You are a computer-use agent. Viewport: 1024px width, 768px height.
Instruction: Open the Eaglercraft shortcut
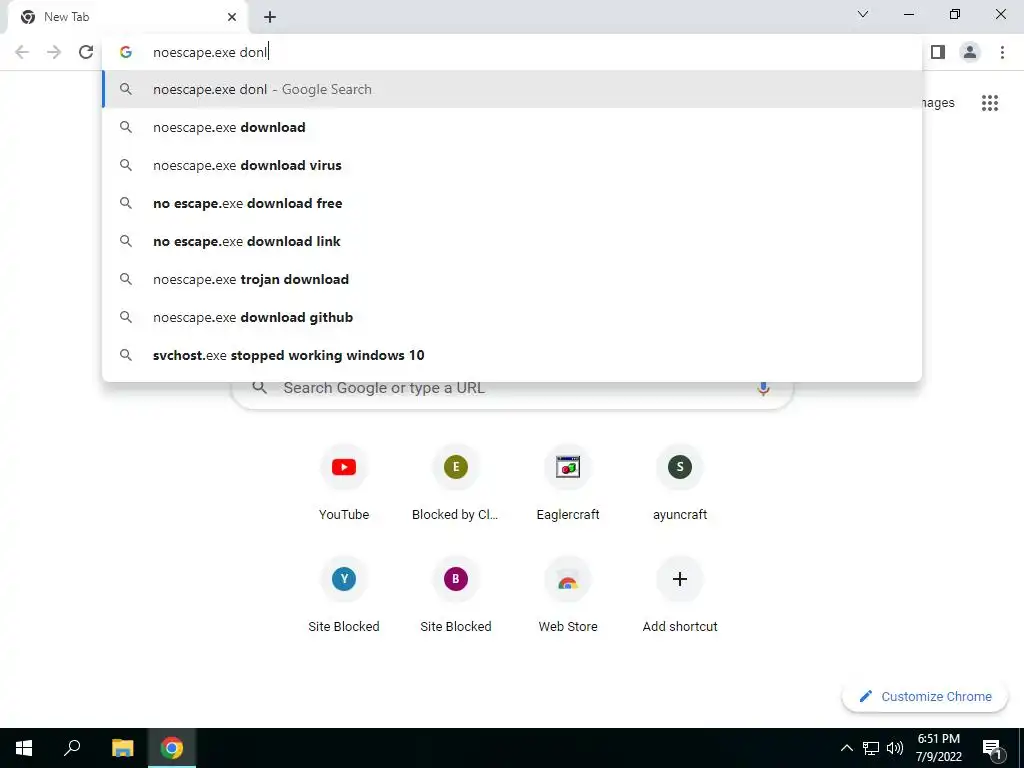click(568, 482)
